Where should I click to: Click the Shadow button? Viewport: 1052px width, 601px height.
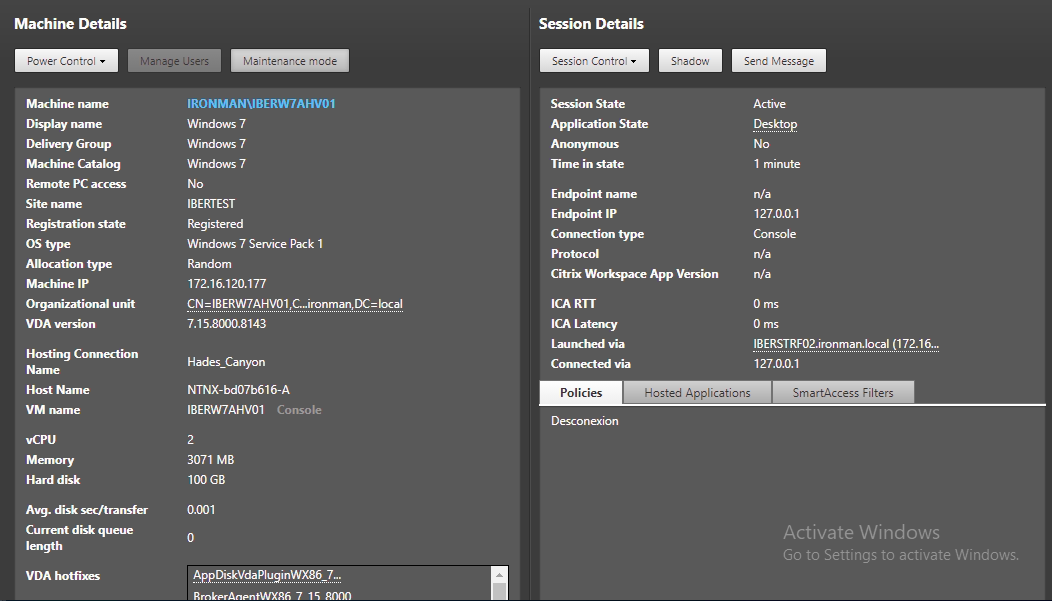click(690, 60)
